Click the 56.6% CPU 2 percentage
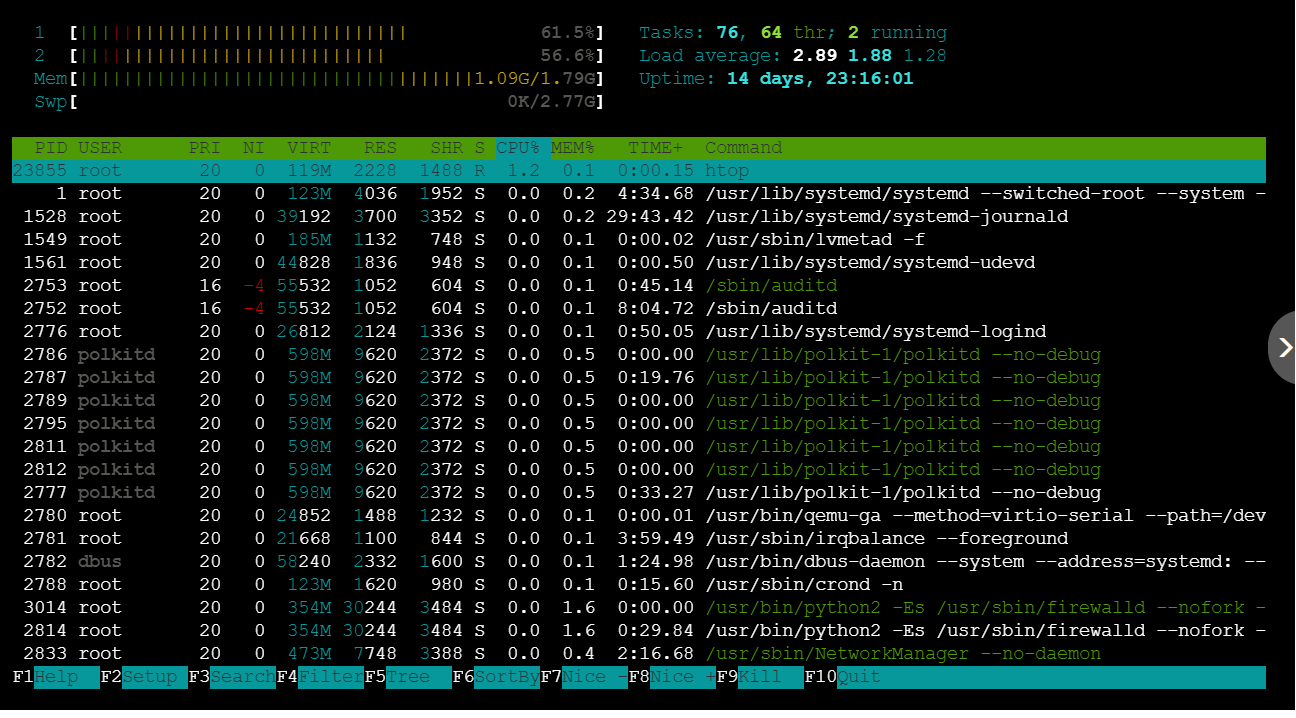Viewport: 1296px width, 718px height. coord(568,56)
